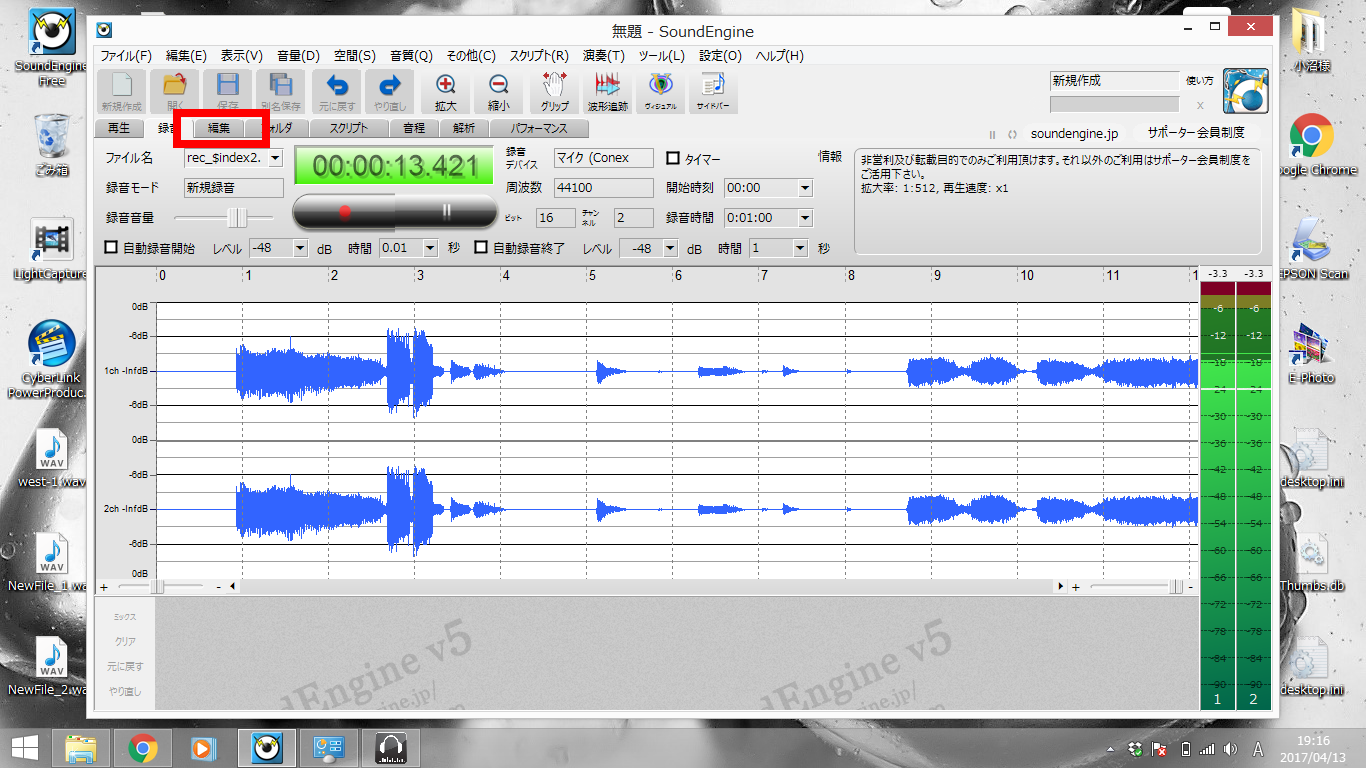Open the 自動録音終了 時間 1 dropdown
The width and height of the screenshot is (1366, 768).
800,248
